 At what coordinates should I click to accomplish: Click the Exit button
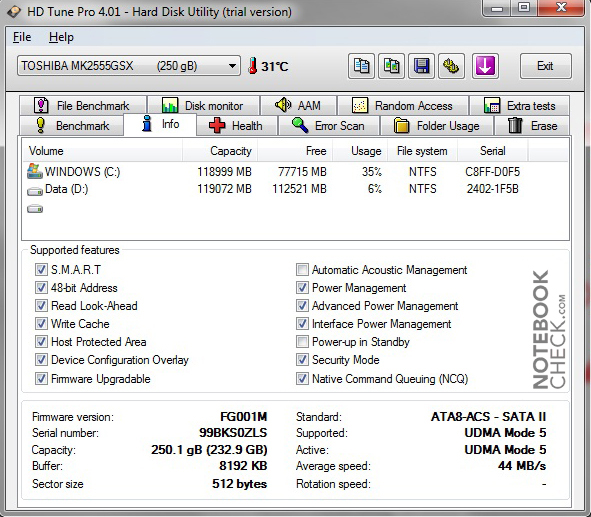[545, 66]
